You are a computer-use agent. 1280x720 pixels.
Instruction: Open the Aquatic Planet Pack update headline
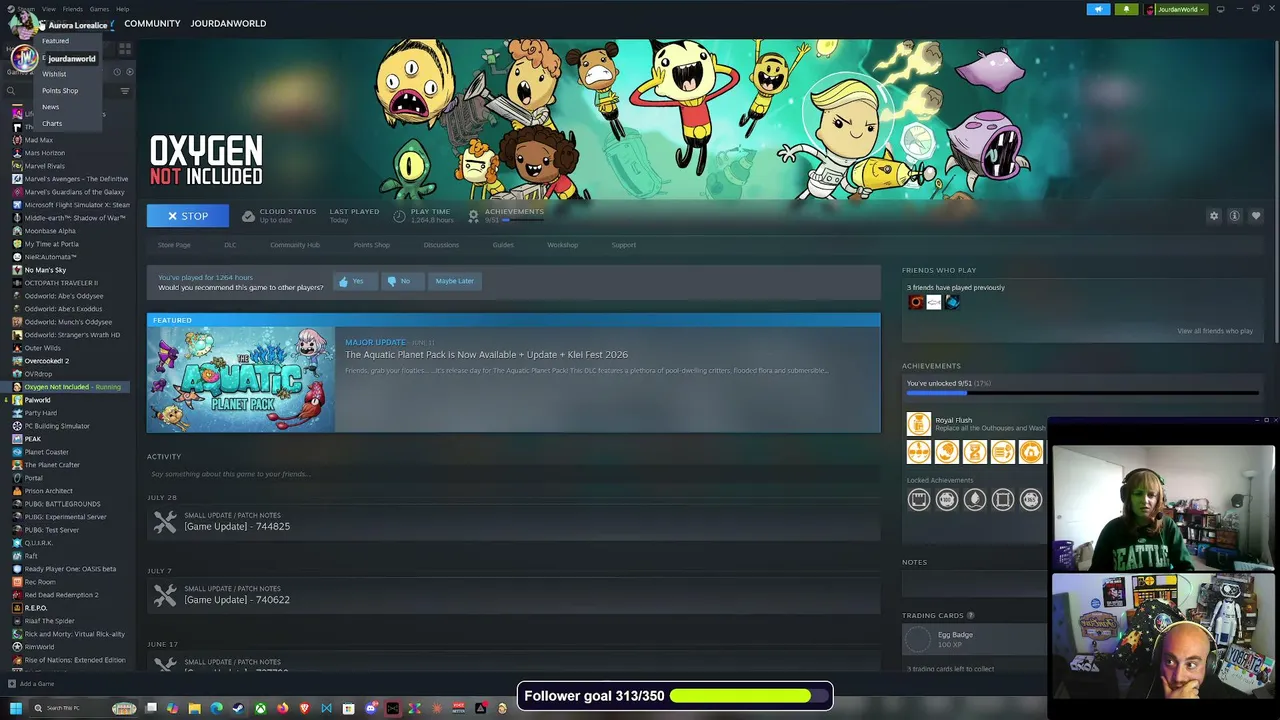[x=487, y=355]
